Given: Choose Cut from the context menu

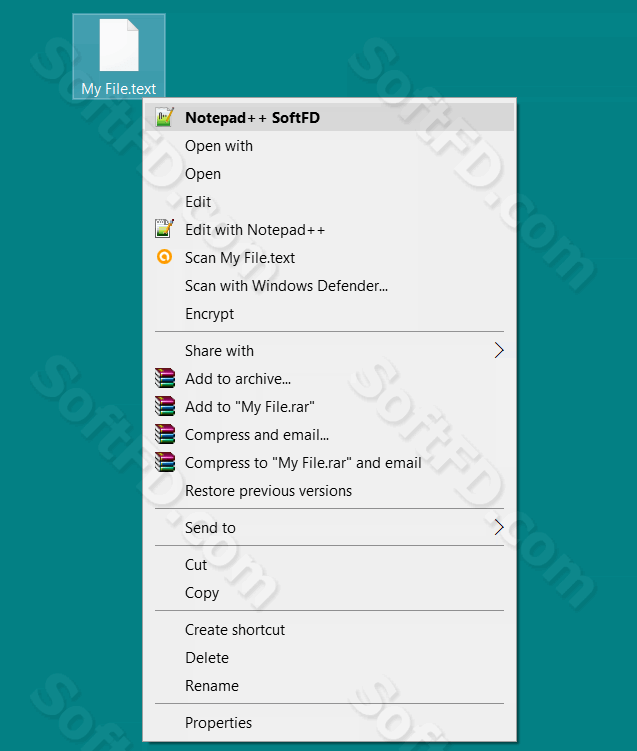Looking at the screenshot, I should click(330, 564).
